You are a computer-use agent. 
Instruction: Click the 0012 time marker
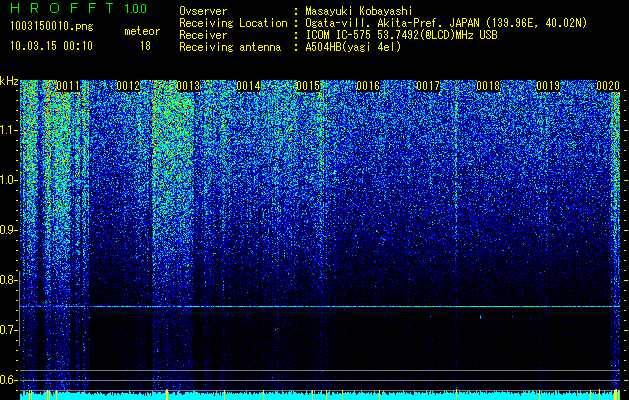pyautogui.click(x=128, y=86)
